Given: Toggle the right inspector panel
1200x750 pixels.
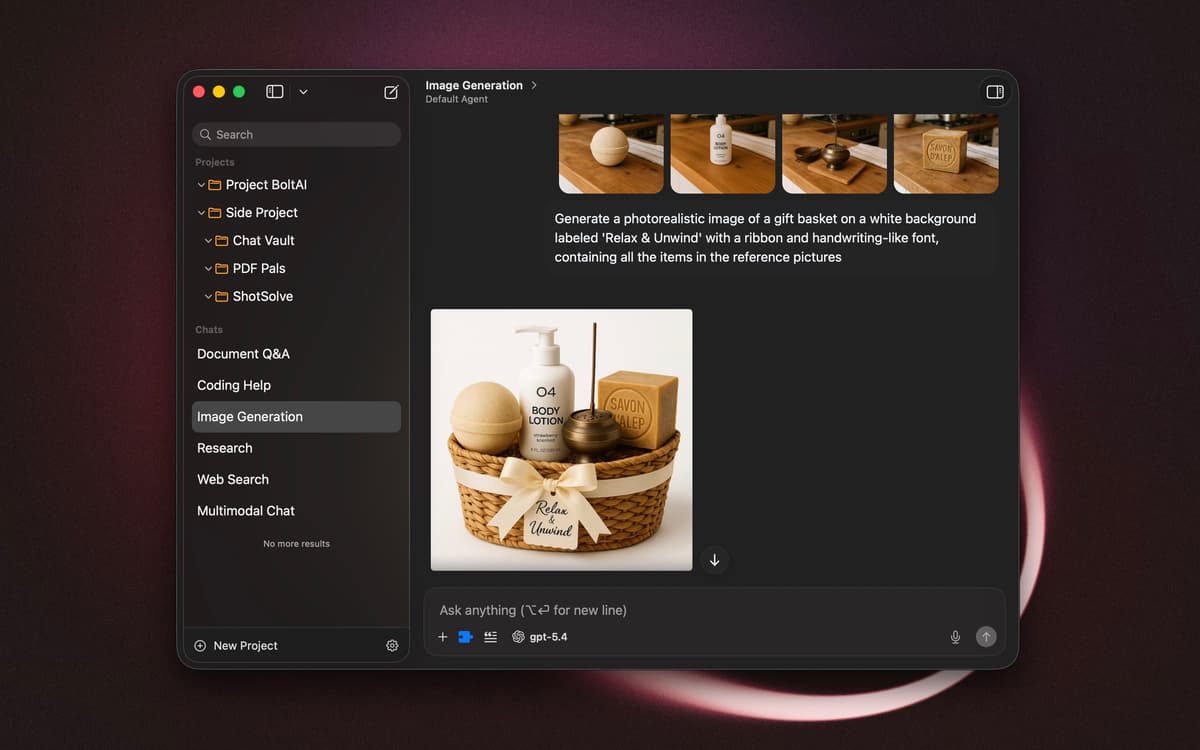Looking at the screenshot, I should 994,92.
